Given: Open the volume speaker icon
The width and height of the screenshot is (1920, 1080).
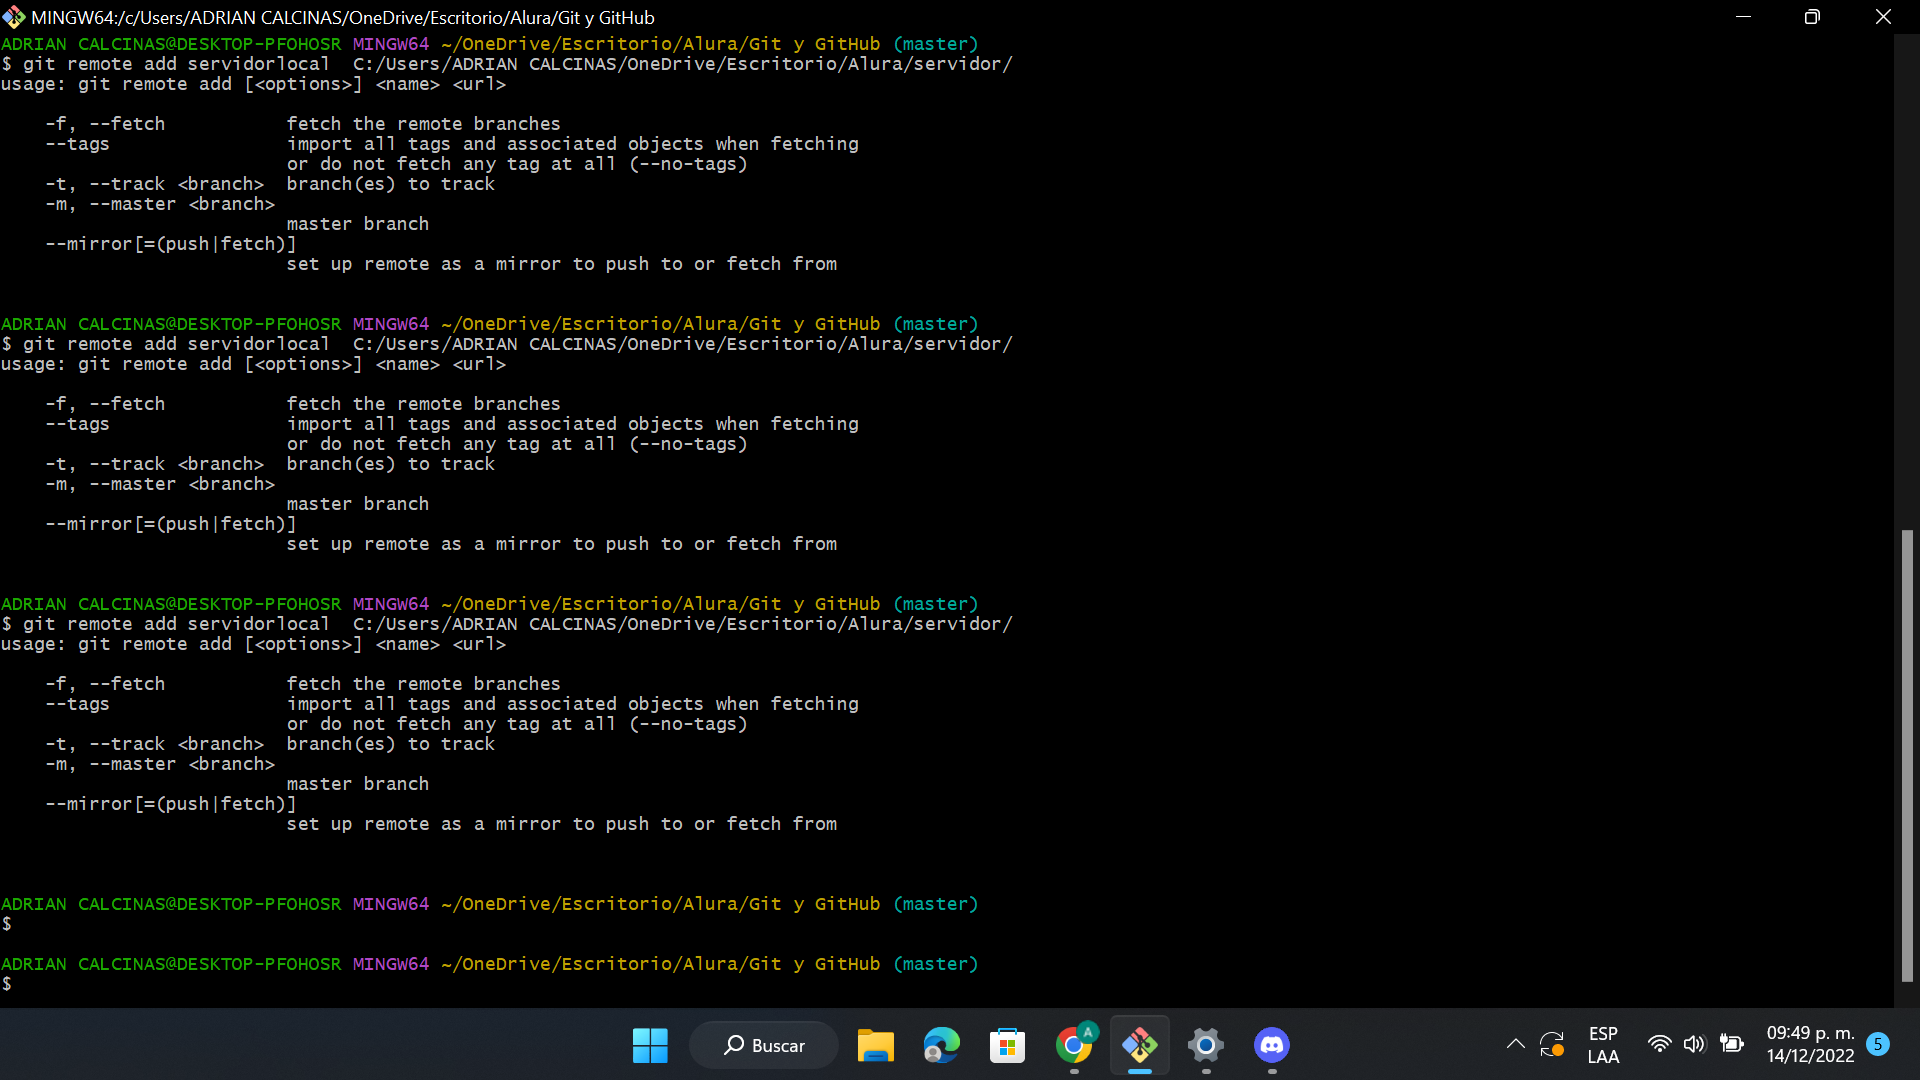Looking at the screenshot, I should 1694,1045.
